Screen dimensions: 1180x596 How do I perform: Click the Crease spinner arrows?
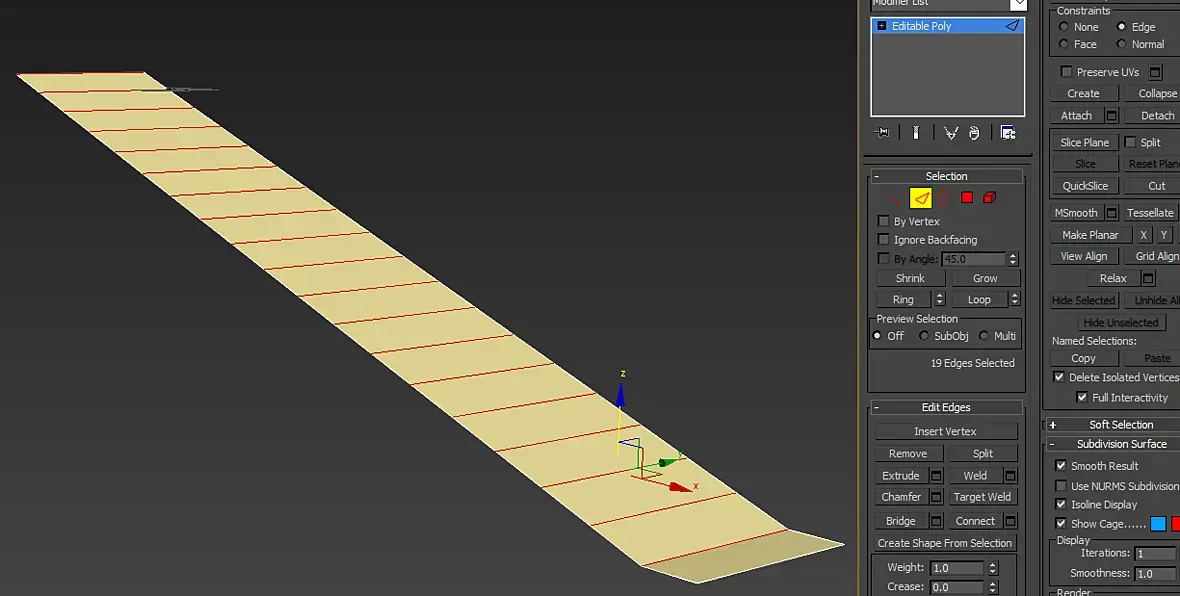coord(993,587)
